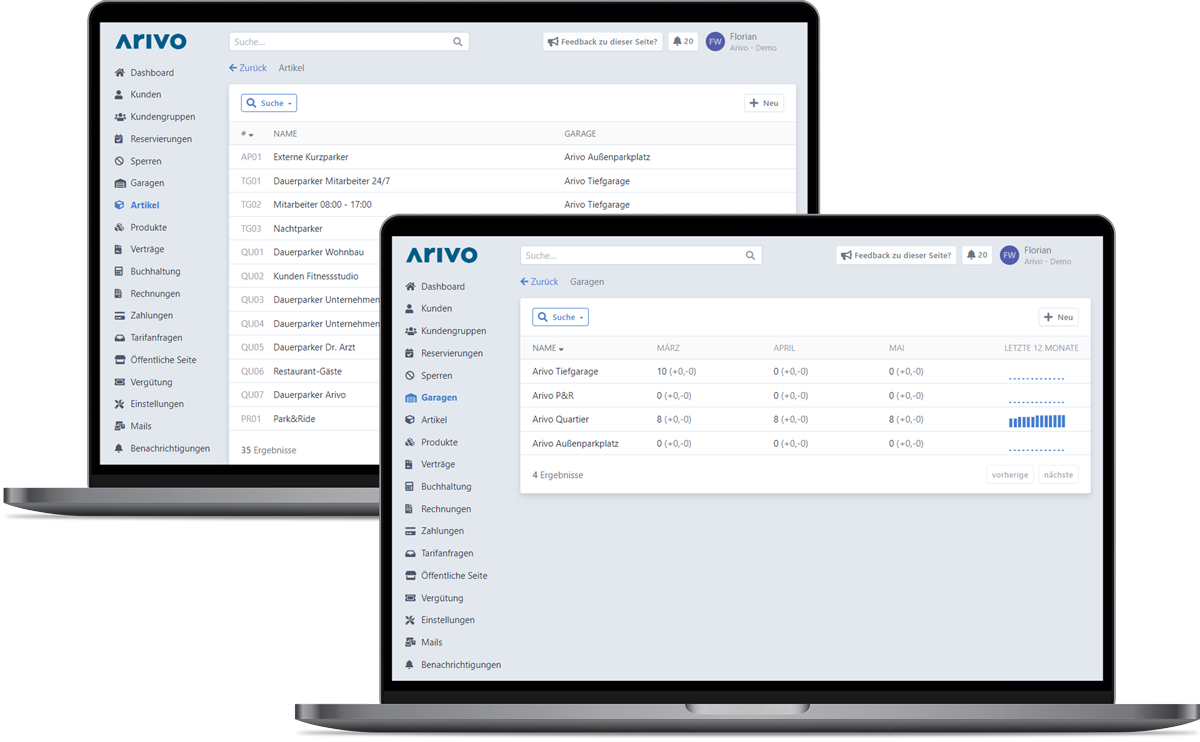Screen dimensions: 1200x742
Task: Click MÄRZ column header in Garagen table
Action: tap(668, 348)
